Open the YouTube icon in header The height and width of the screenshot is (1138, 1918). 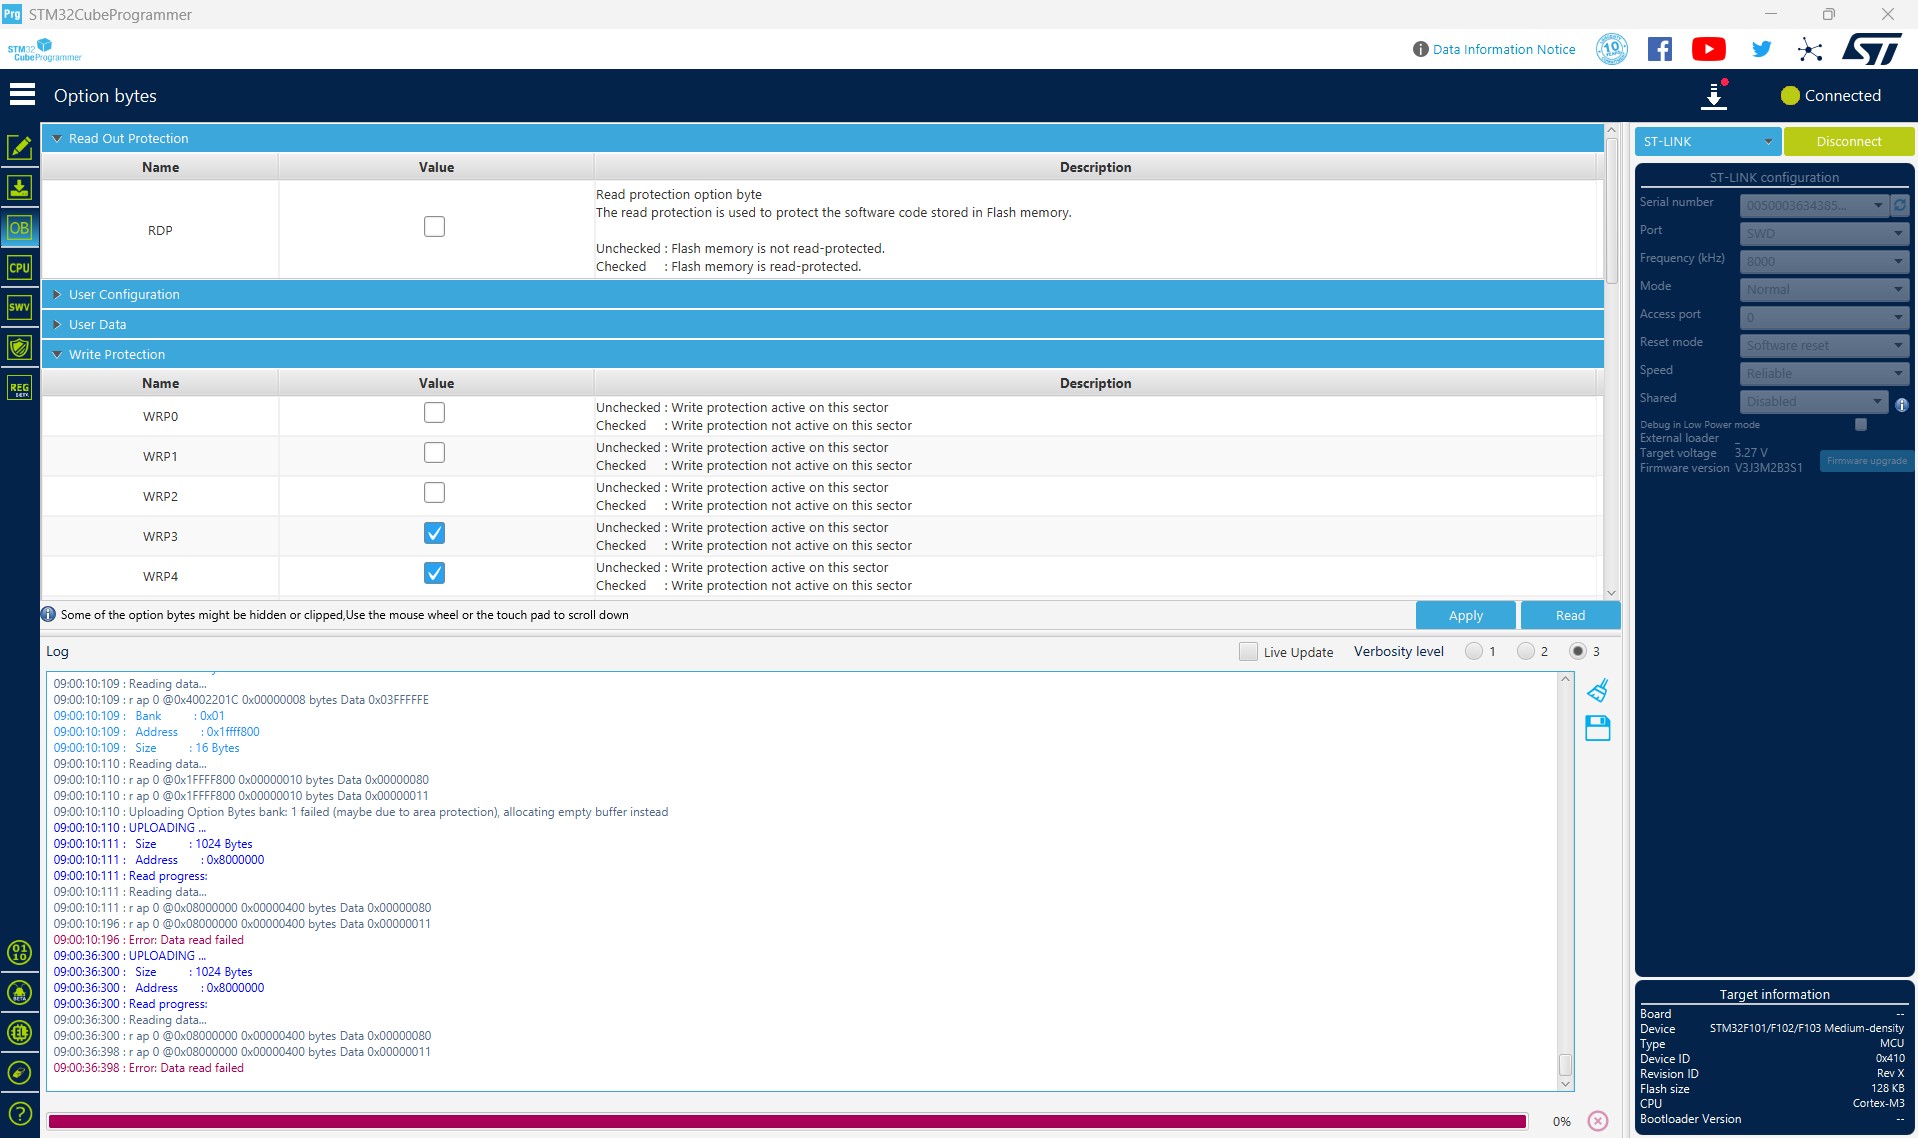pyautogui.click(x=1708, y=49)
